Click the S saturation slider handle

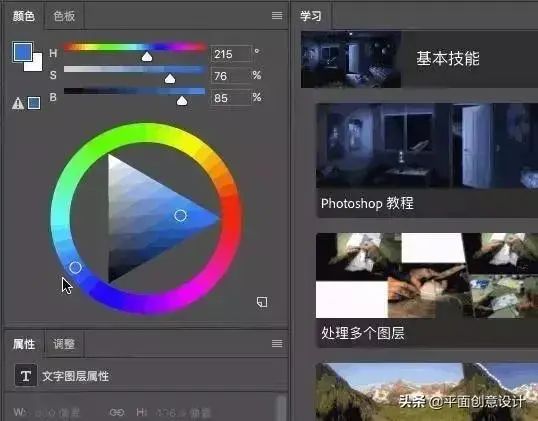(x=170, y=79)
